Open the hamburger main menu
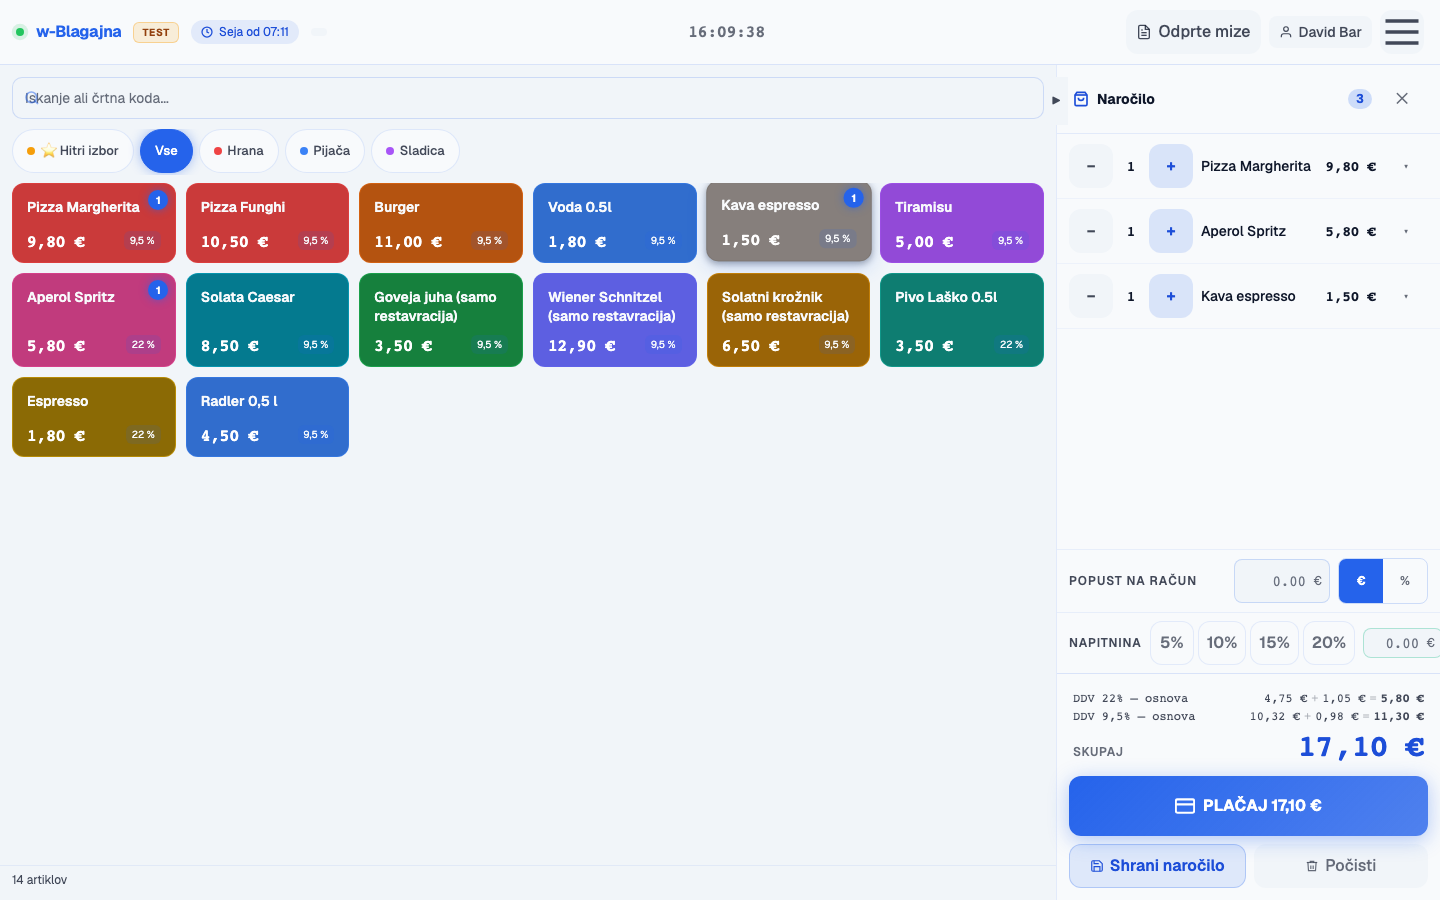The image size is (1440, 900). [x=1401, y=32]
